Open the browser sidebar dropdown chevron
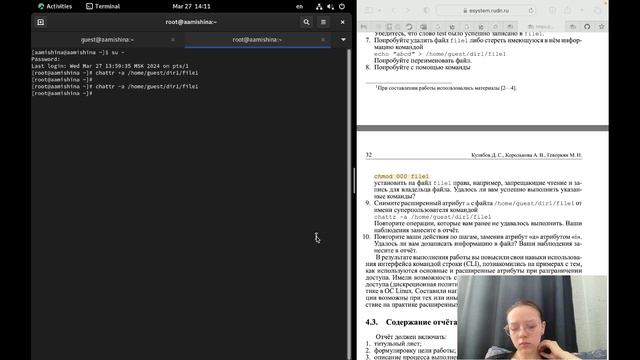Screen dimensions: 640x360 click(x=380, y=11)
